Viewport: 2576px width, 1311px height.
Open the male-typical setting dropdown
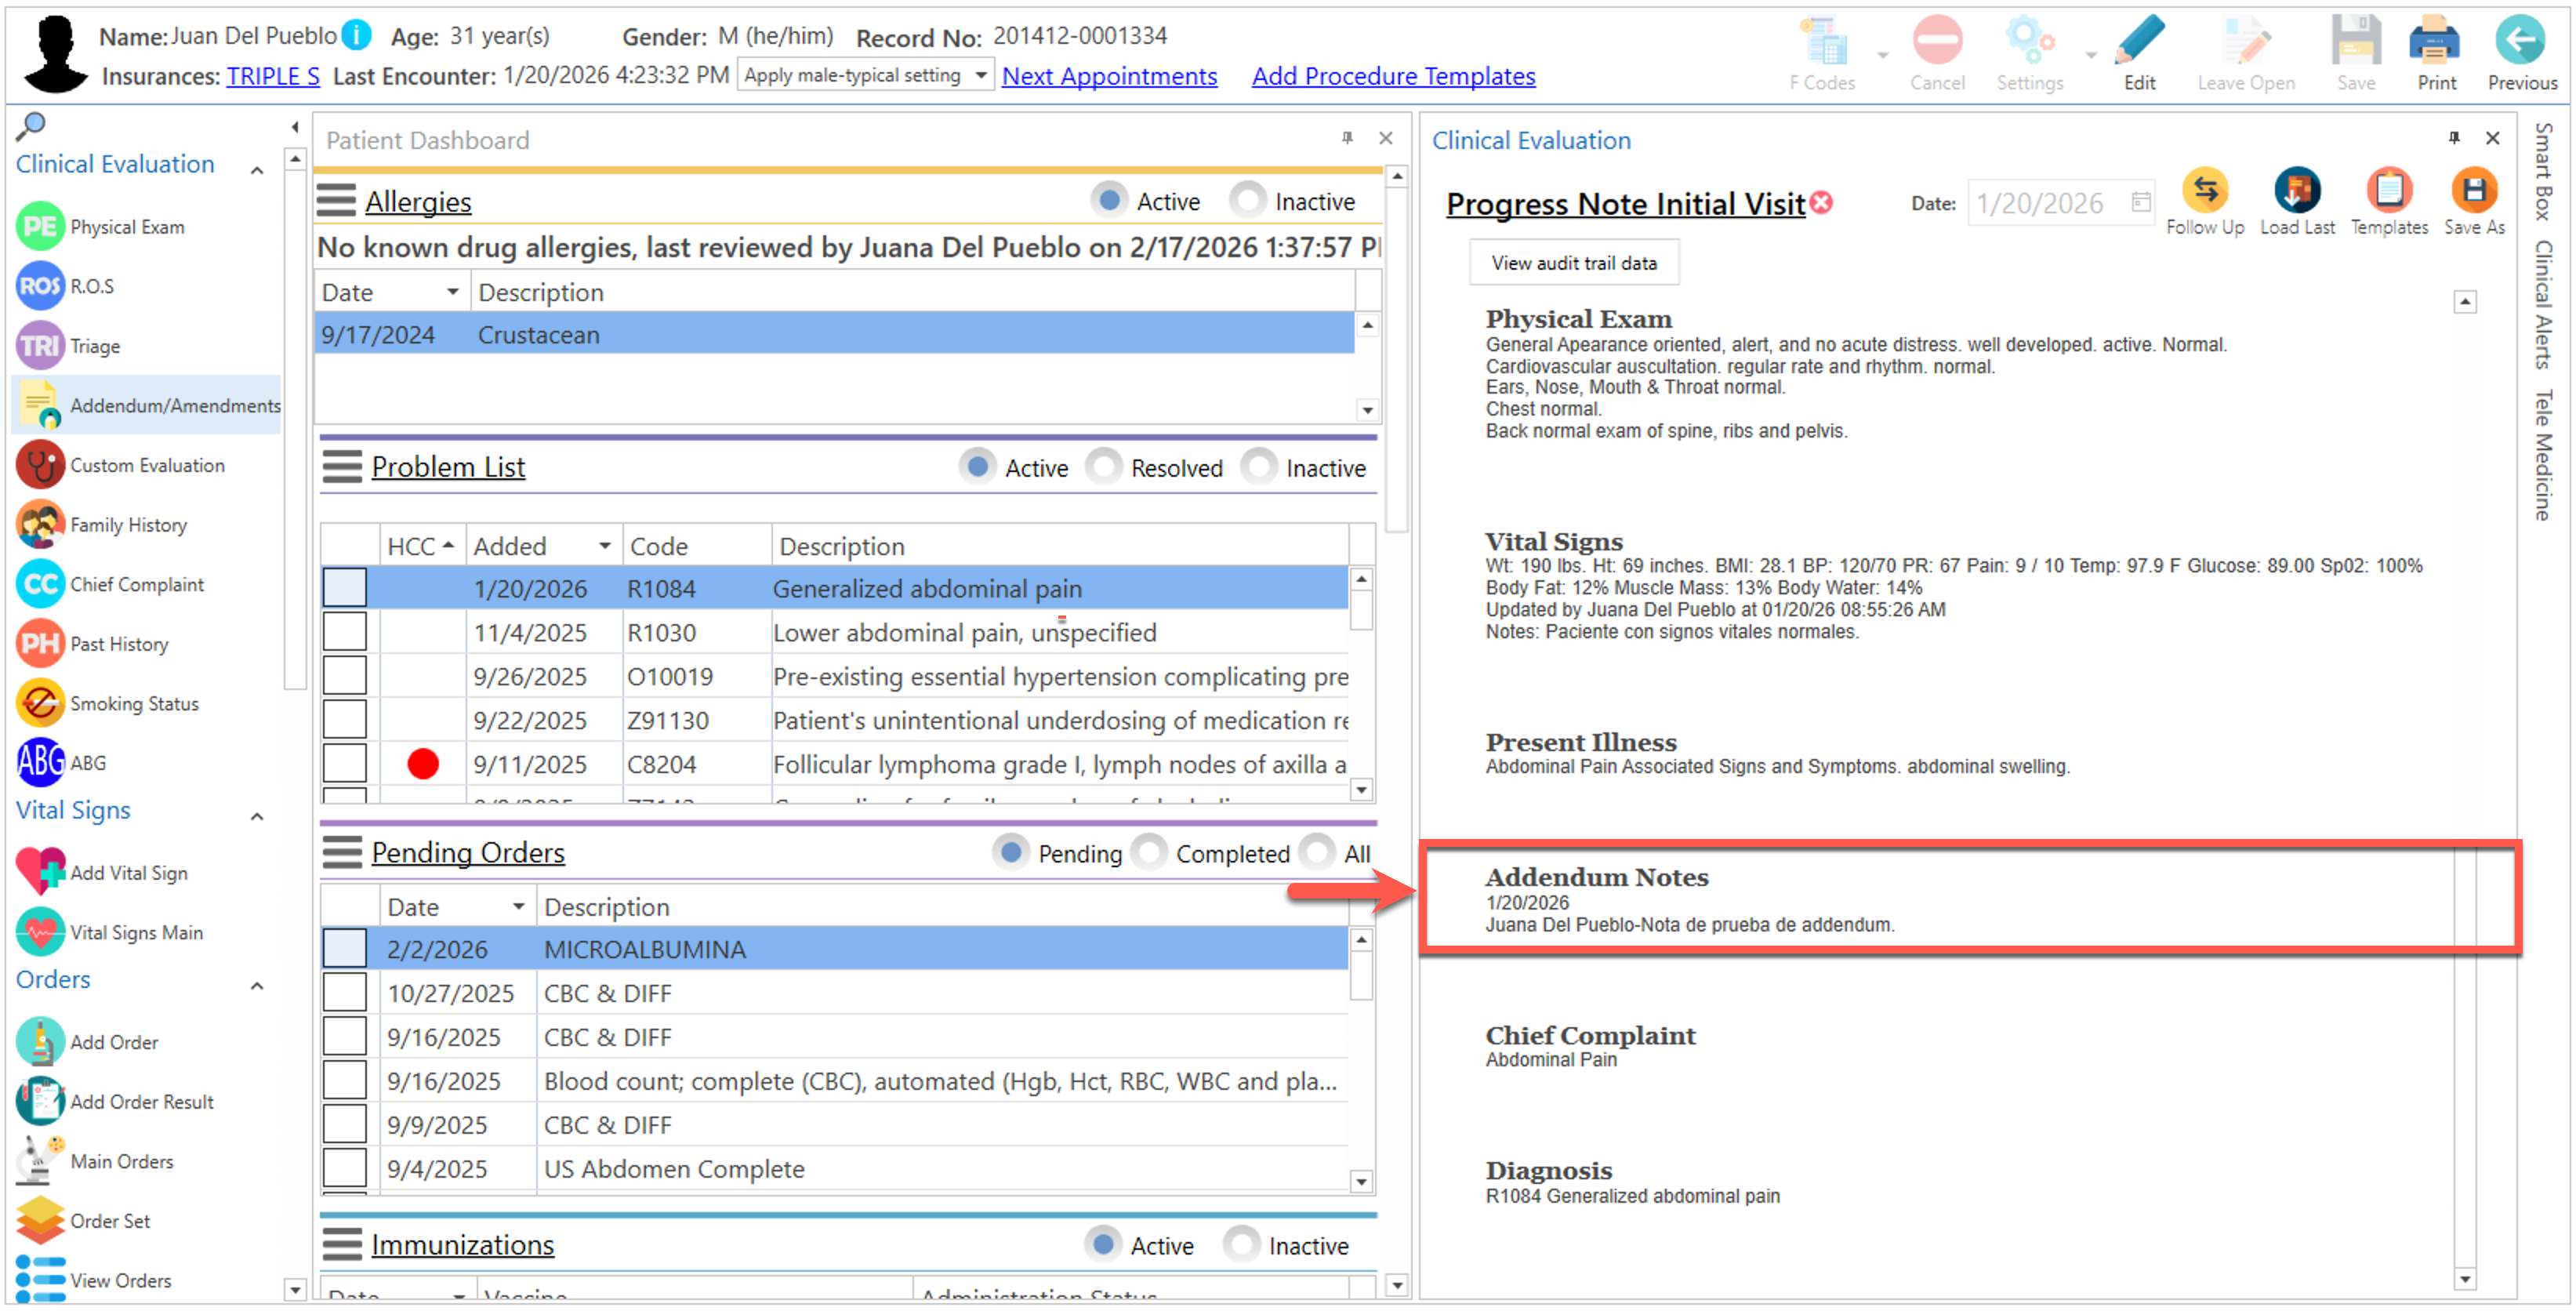(981, 75)
